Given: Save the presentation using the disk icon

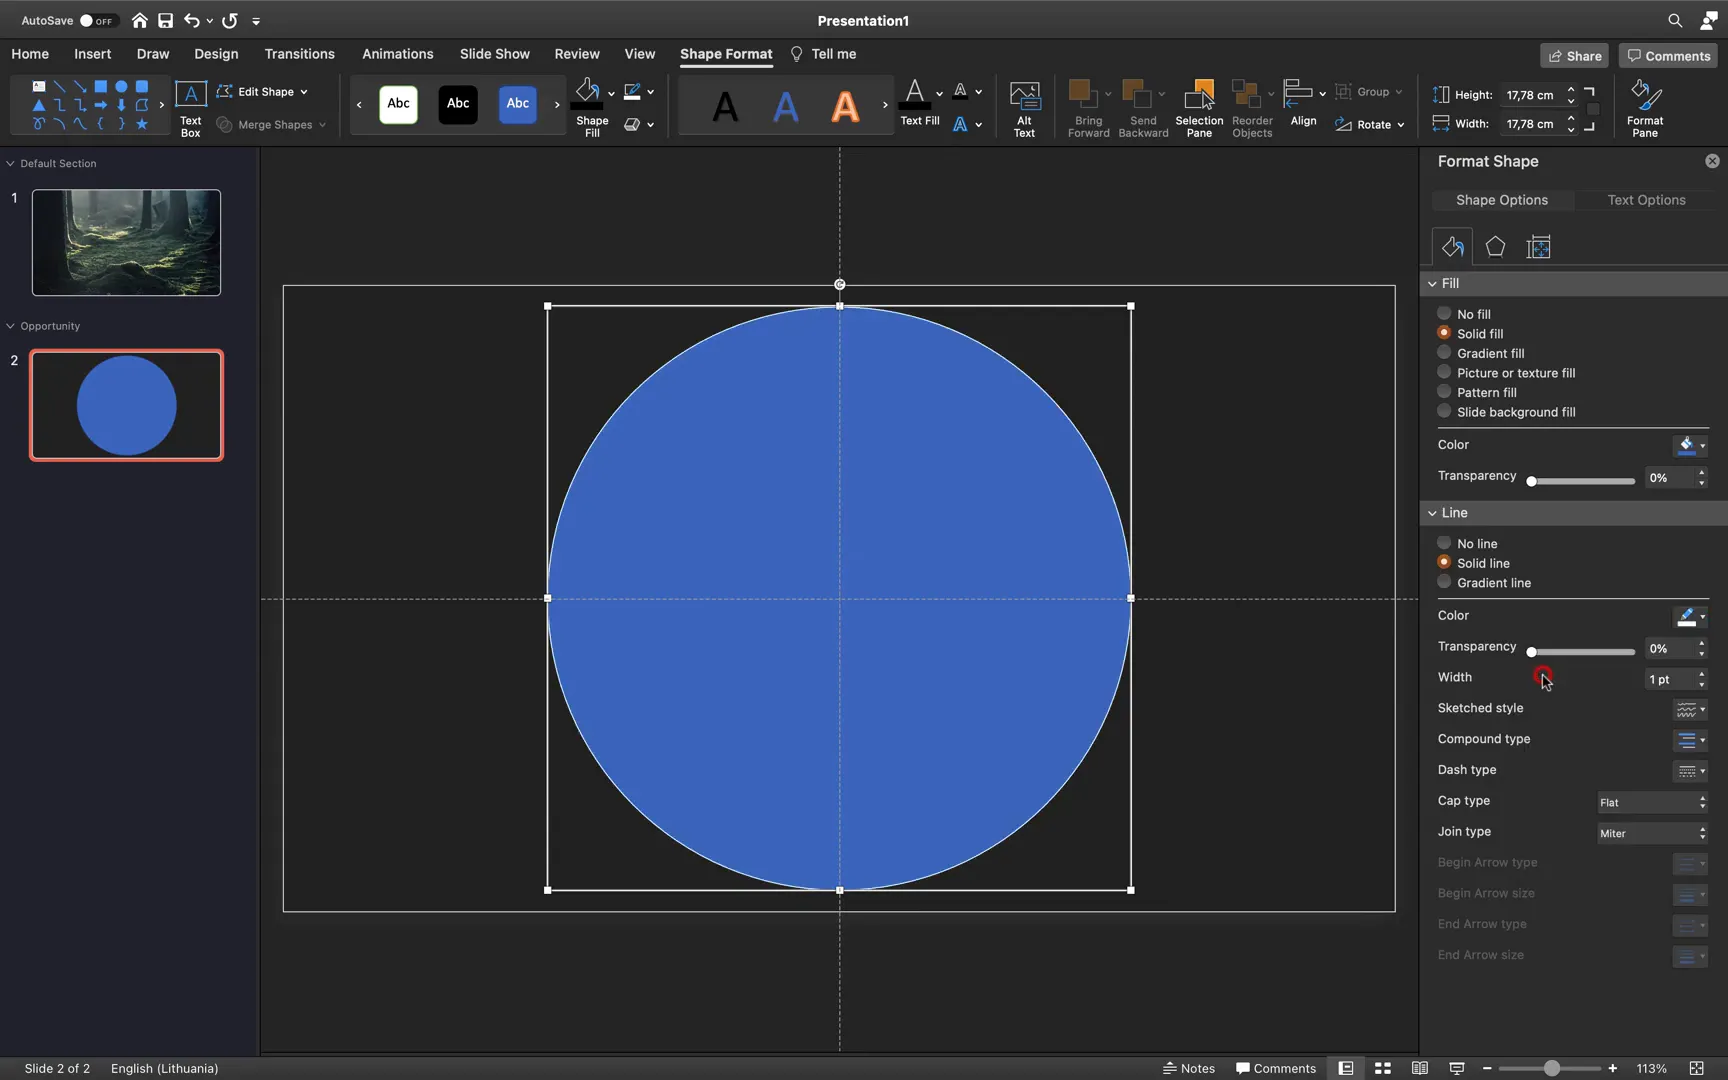Looking at the screenshot, I should pyautogui.click(x=165, y=20).
